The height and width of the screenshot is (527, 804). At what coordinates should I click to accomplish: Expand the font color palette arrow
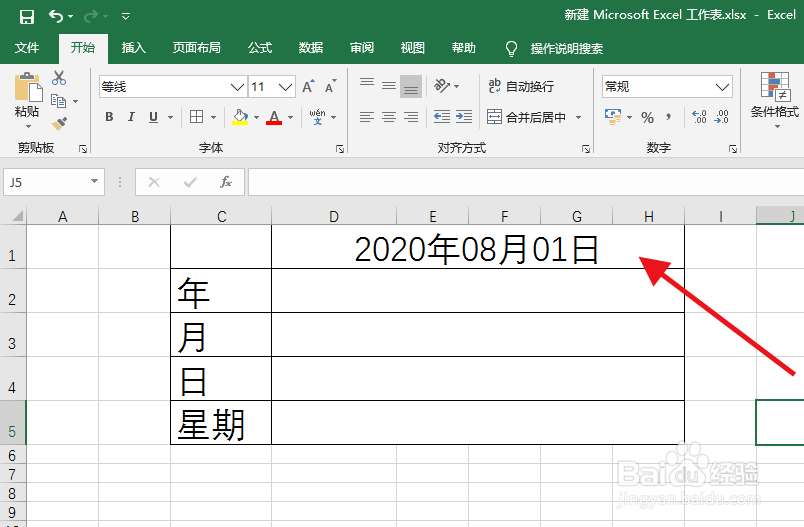290,117
